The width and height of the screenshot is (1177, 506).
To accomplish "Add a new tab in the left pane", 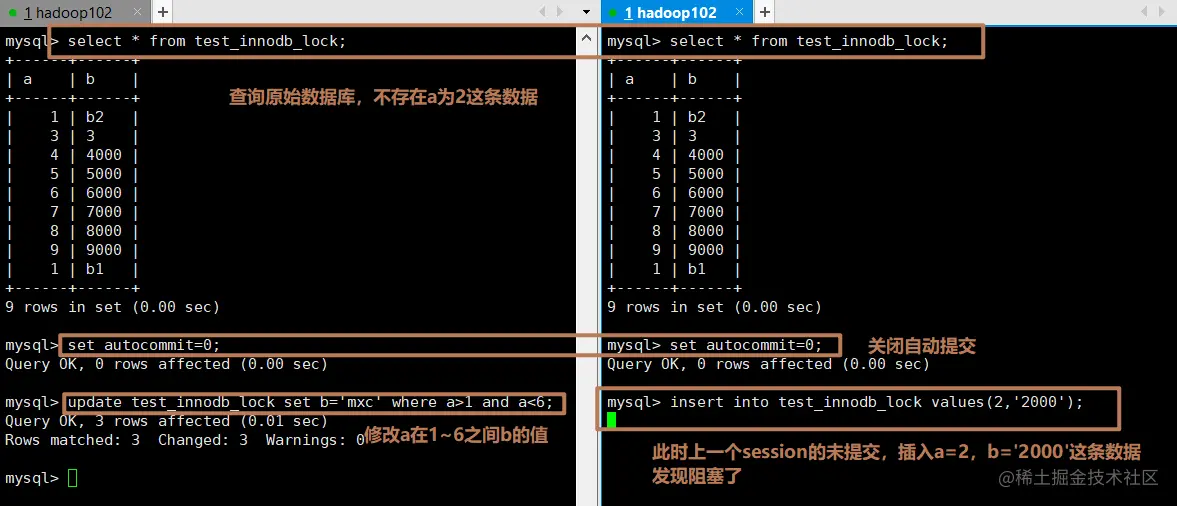I will click(162, 12).
